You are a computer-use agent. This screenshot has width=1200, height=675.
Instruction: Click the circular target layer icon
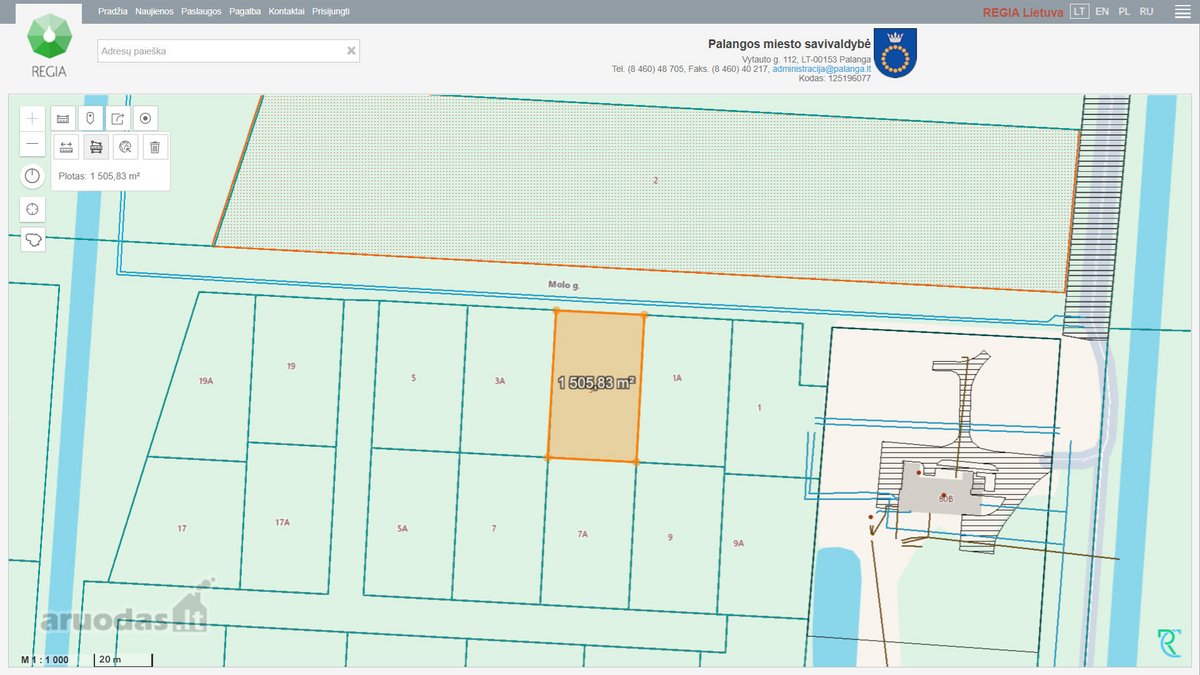point(146,118)
